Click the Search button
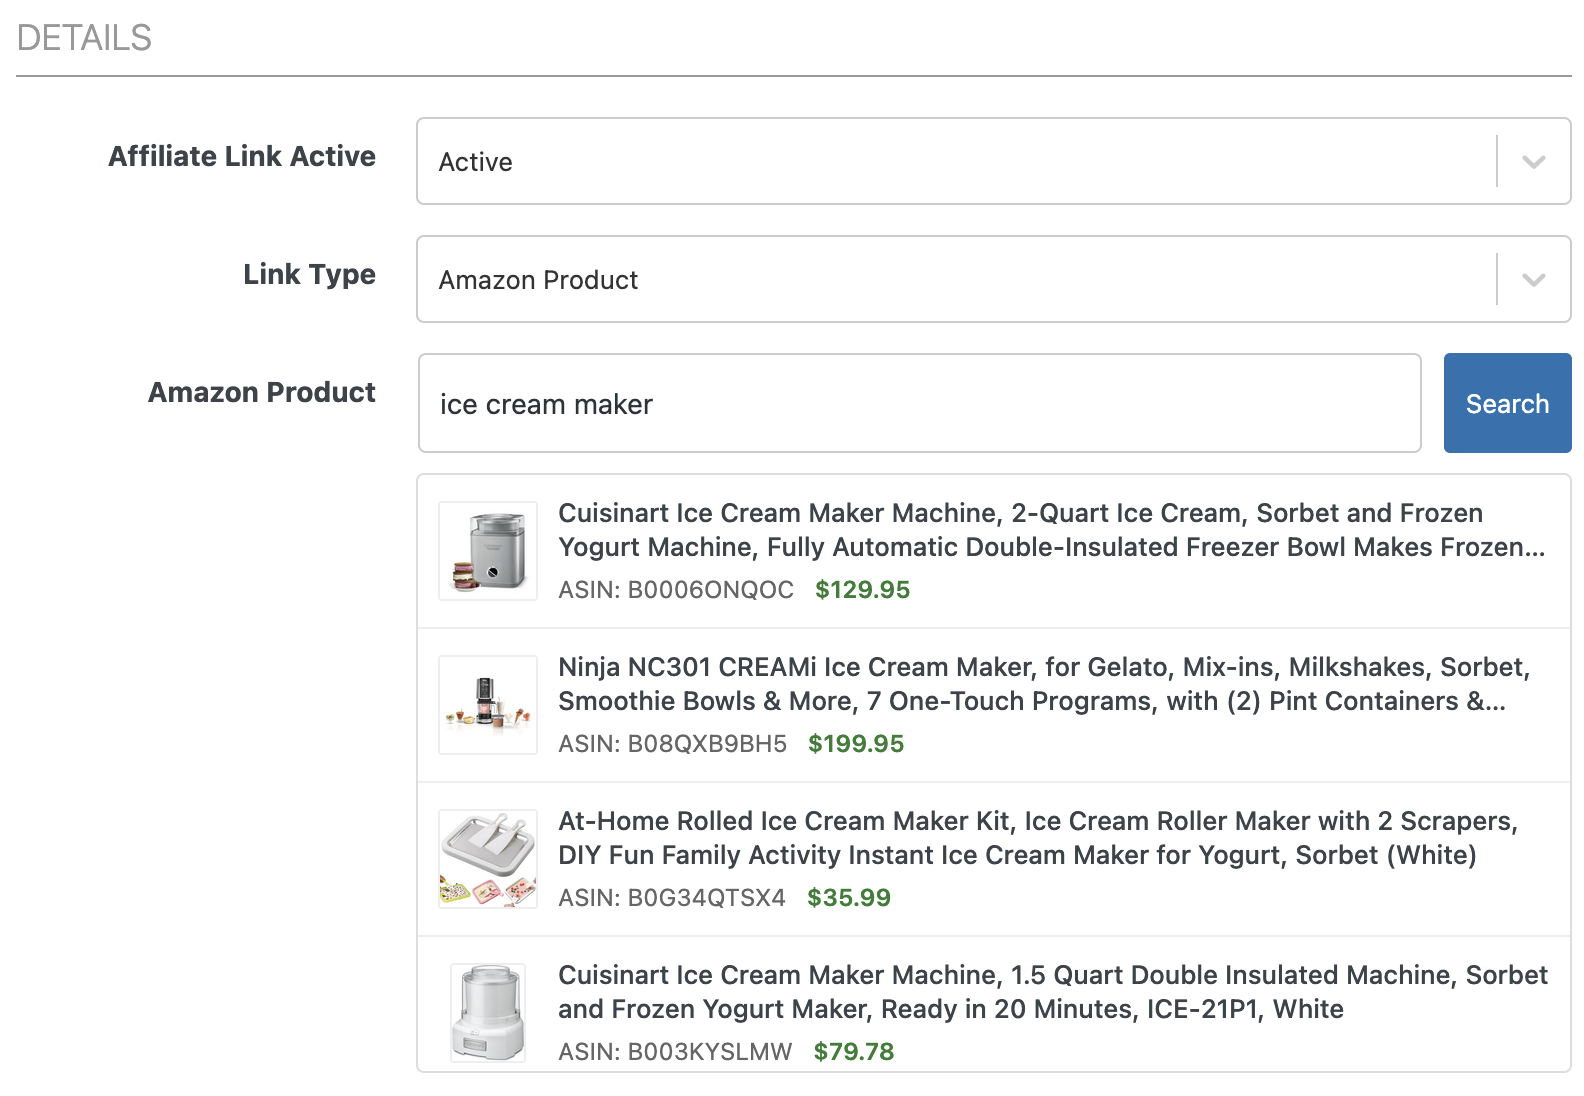Viewport: 1584px width, 1096px height. point(1506,403)
